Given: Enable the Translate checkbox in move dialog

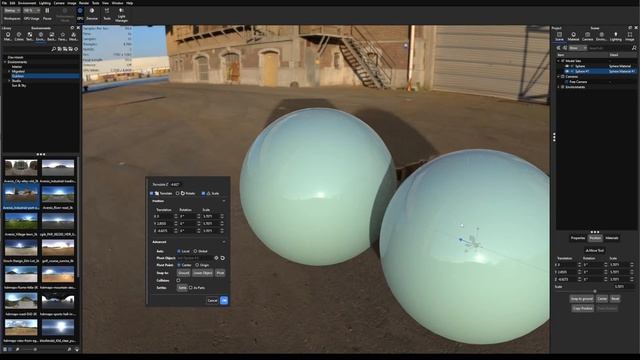Looking at the screenshot, I should click(x=151, y=193).
